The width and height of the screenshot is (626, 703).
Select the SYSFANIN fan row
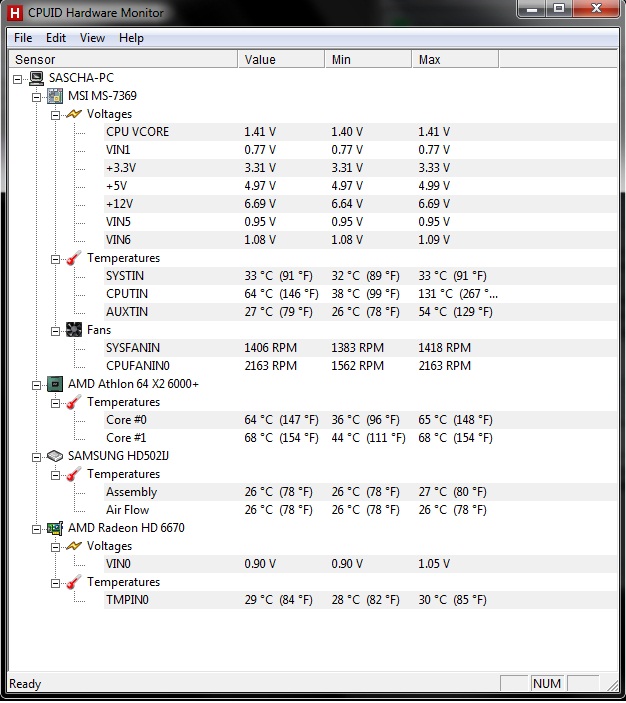[x=360, y=348]
